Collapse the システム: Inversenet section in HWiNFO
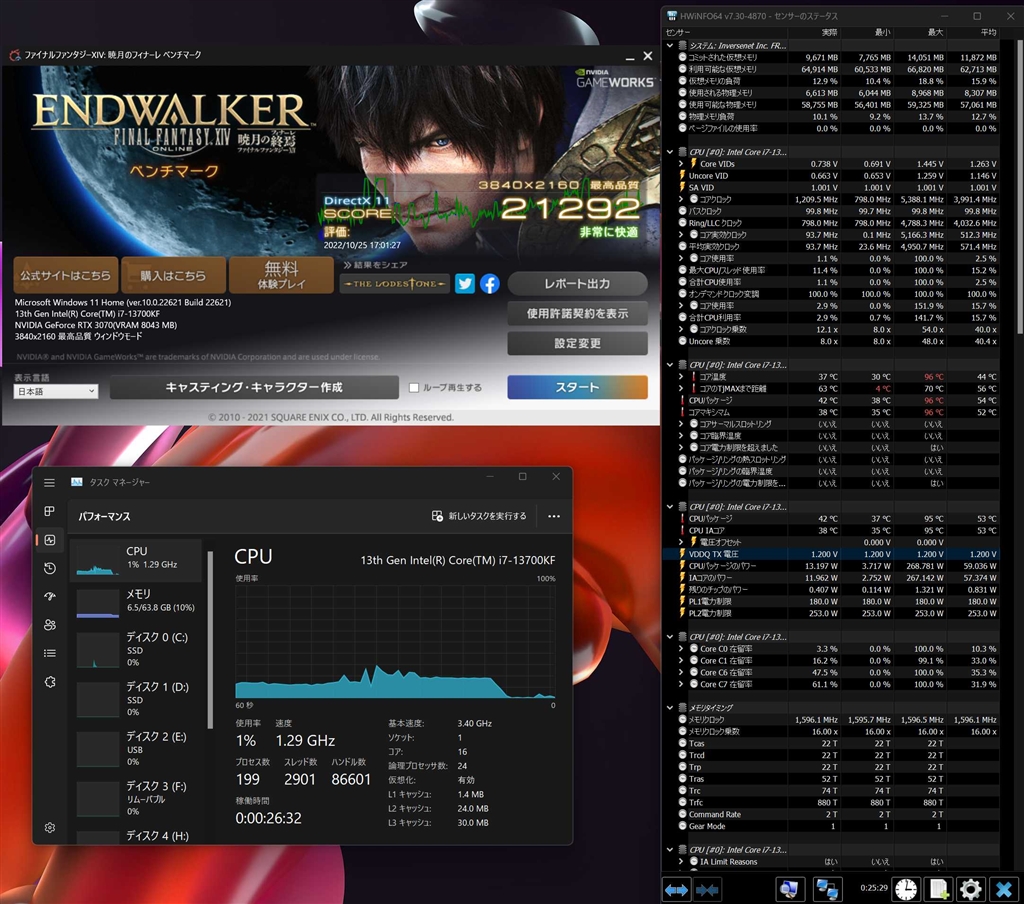1024x904 pixels. (669, 46)
